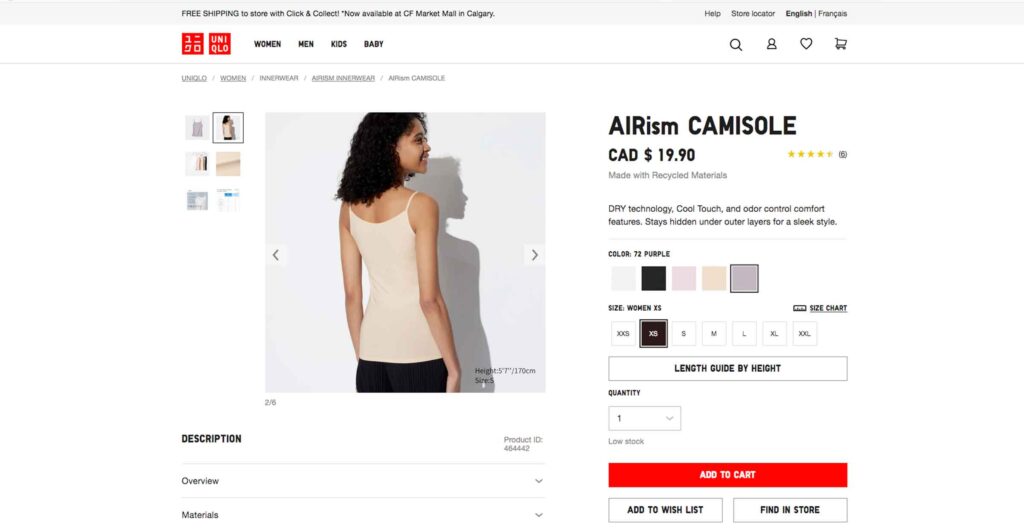The image size is (1024, 531).
Task: Click the ADD TO CART button
Action: [x=728, y=475]
